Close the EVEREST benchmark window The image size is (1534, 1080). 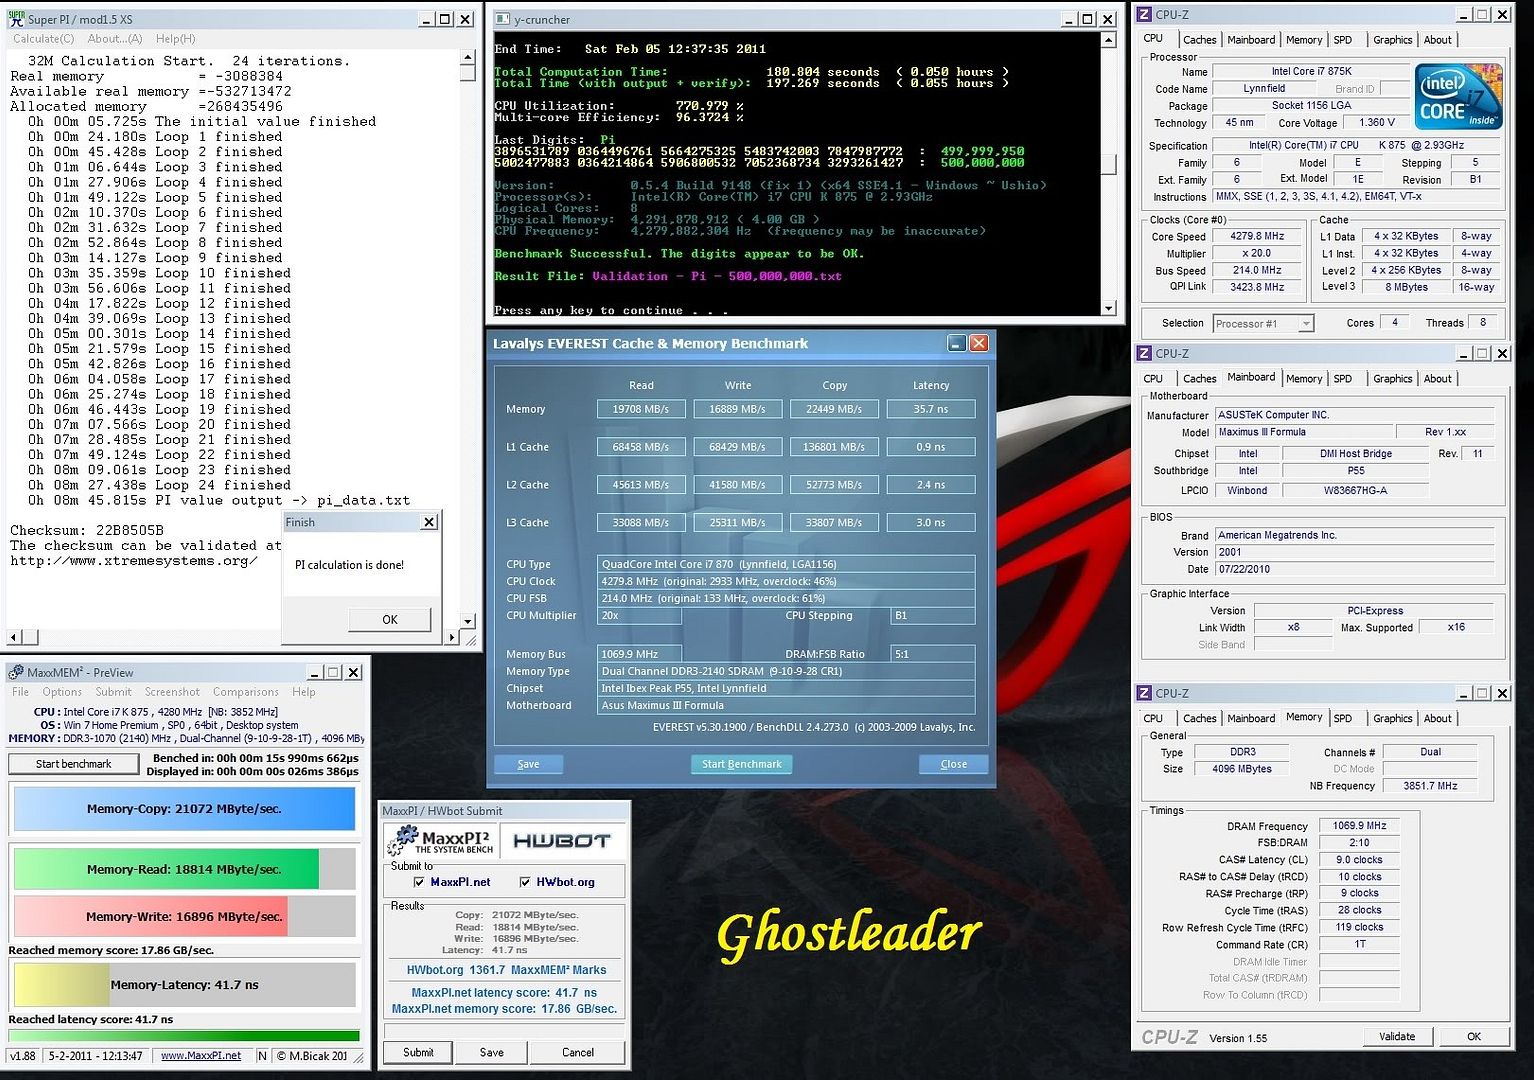(x=978, y=343)
